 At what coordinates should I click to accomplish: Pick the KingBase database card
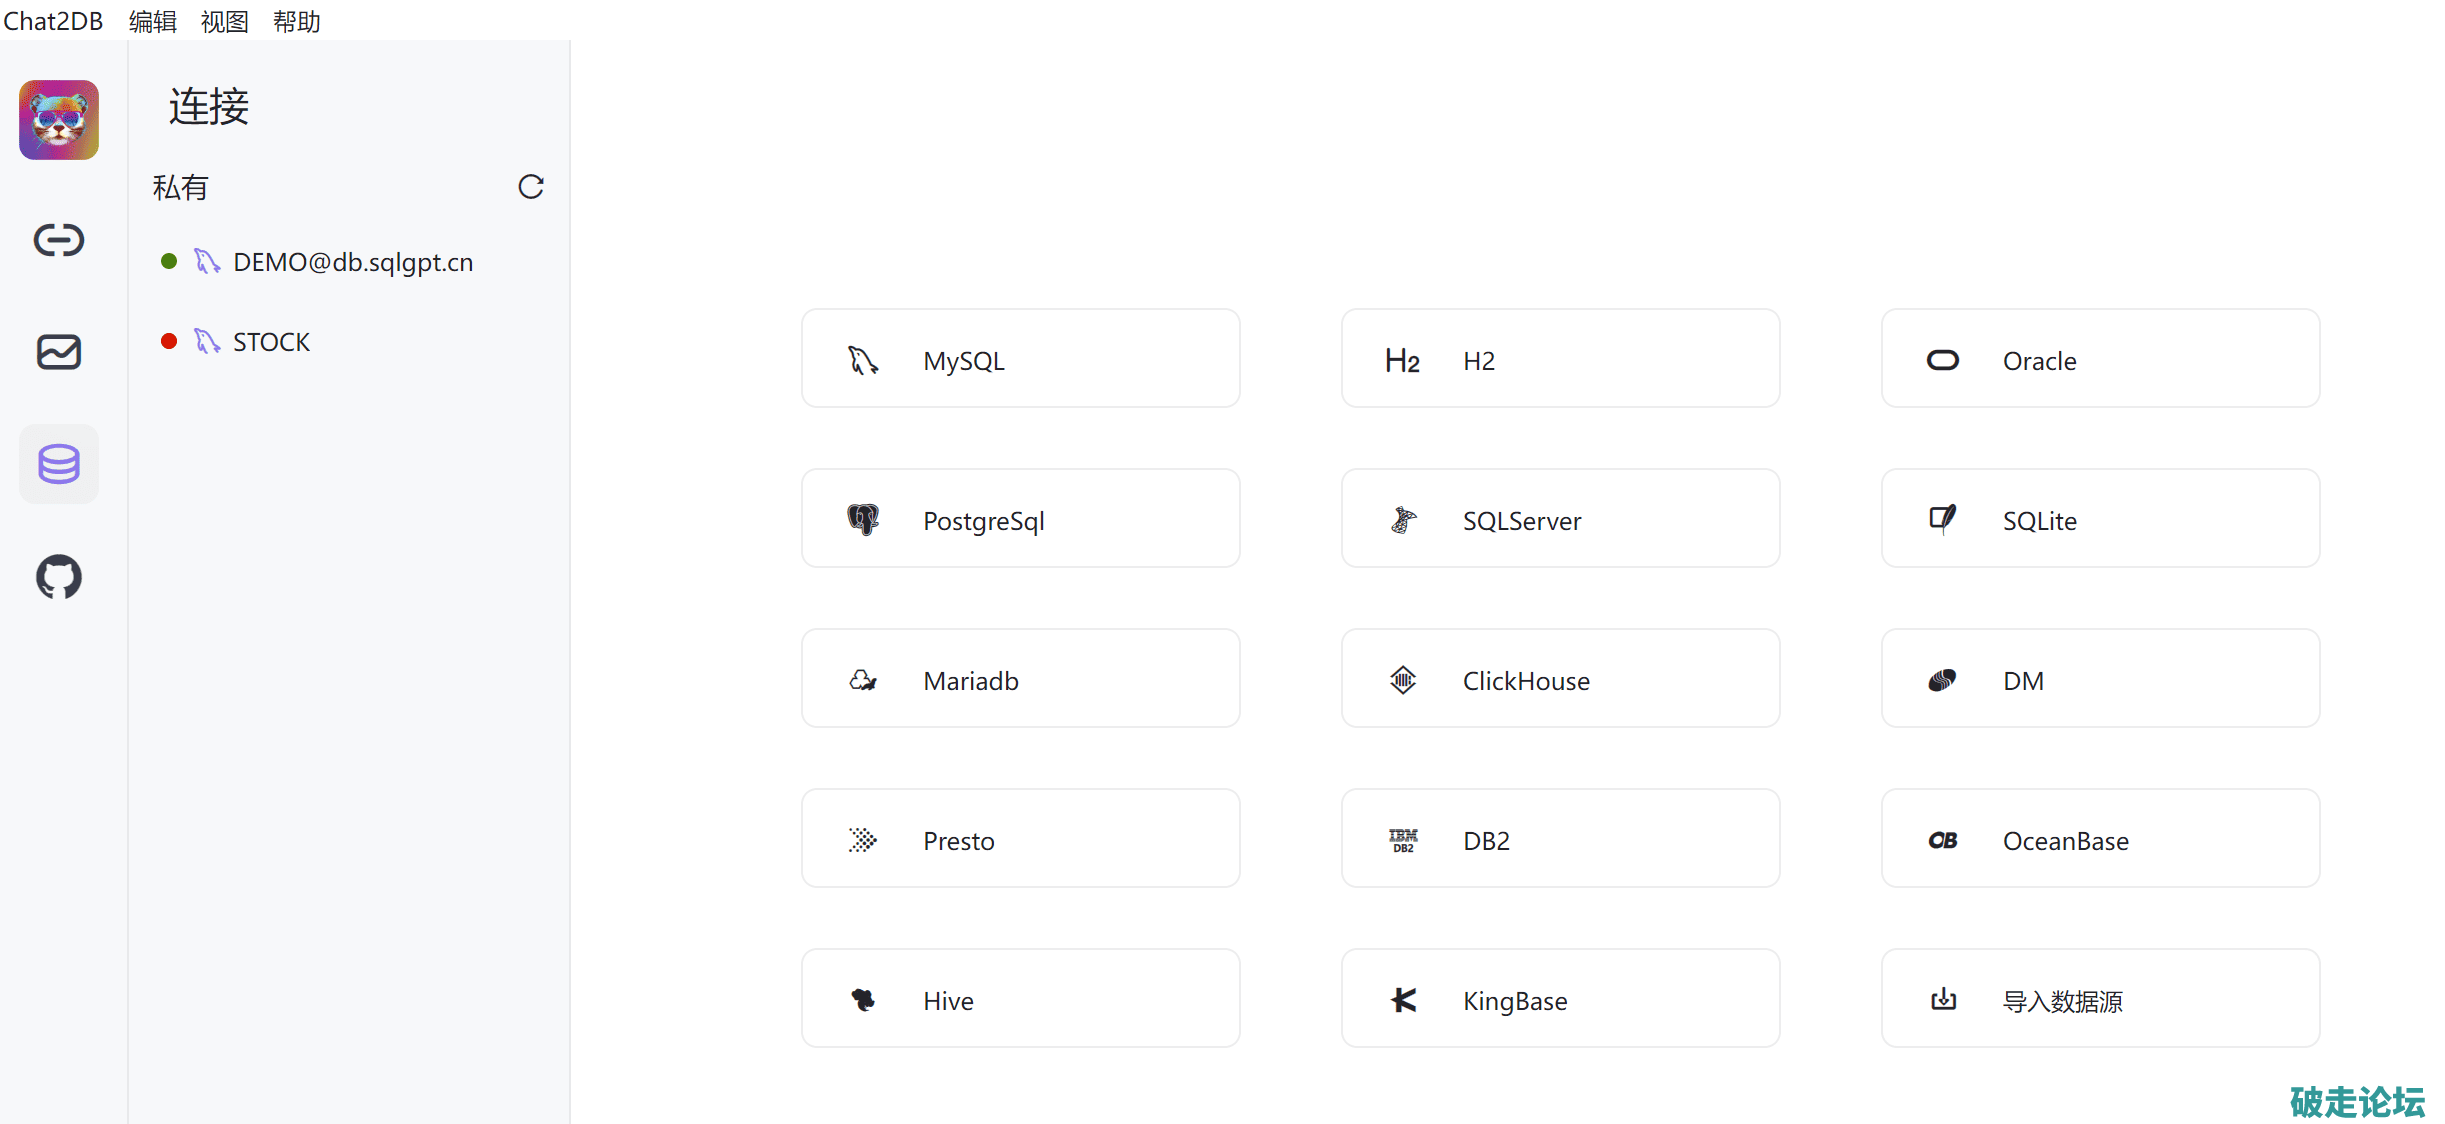[1560, 999]
